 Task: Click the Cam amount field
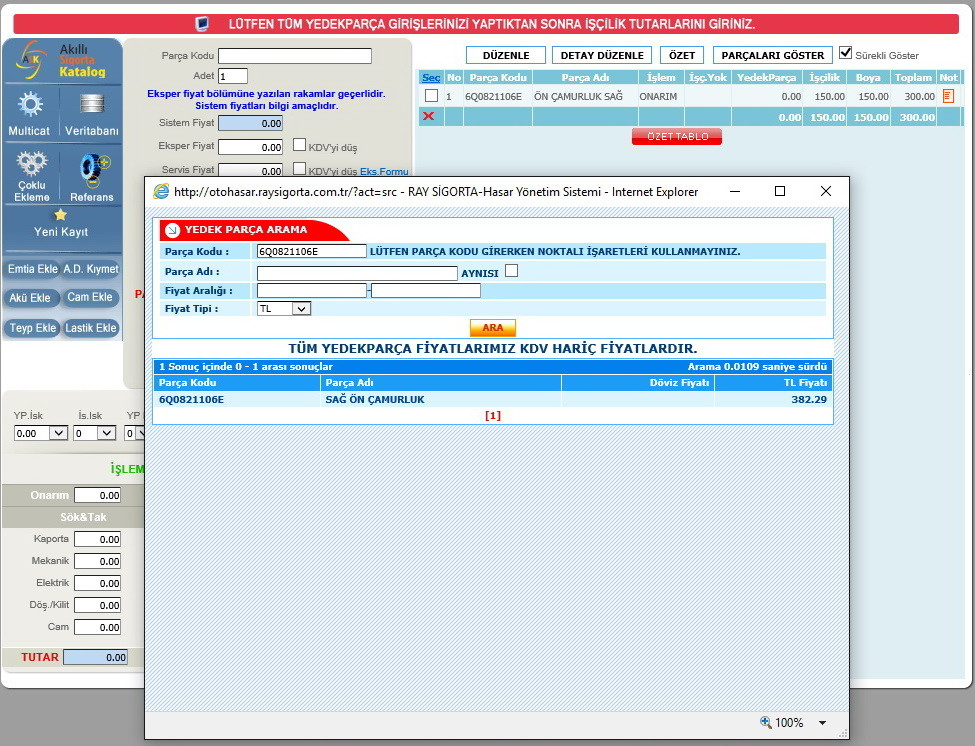click(x=98, y=627)
